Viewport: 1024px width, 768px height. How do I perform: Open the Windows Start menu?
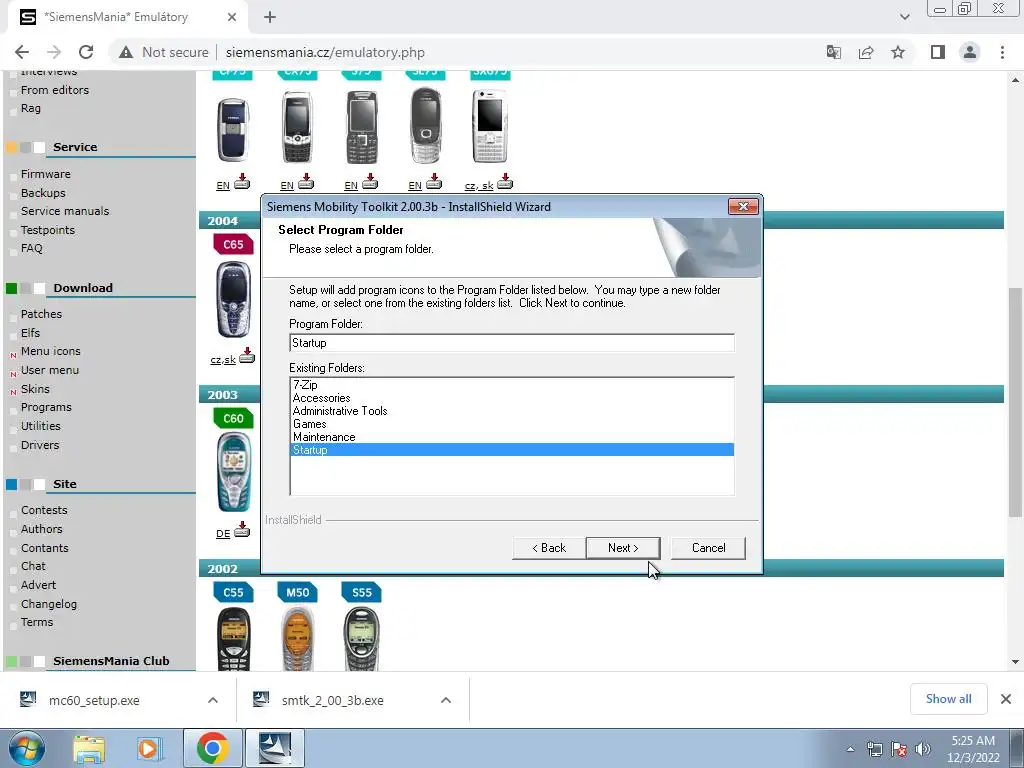click(27, 749)
